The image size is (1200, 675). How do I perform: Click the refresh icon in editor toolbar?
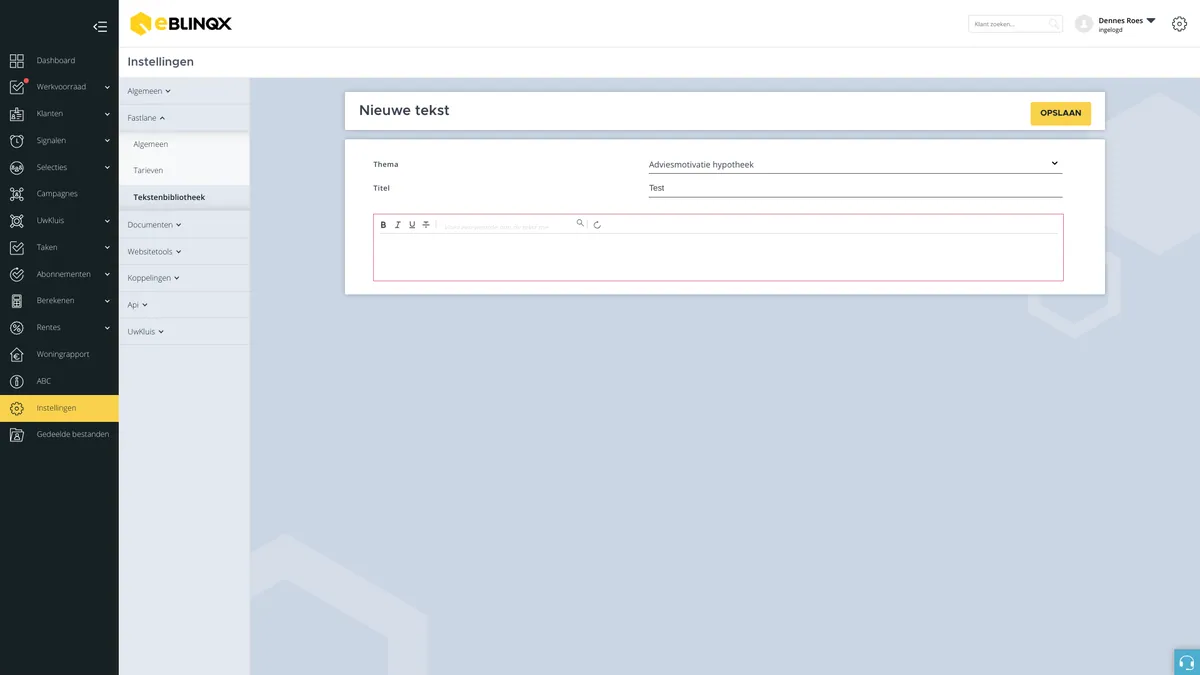click(x=597, y=225)
